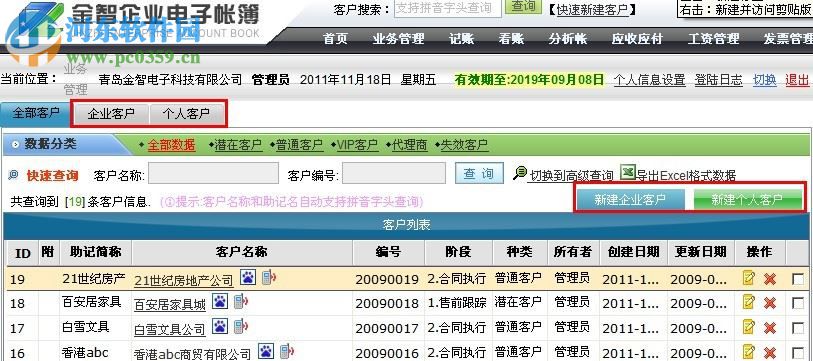Open the 应收应付 menu
This screenshot has height=361, width=813.
click(637, 39)
